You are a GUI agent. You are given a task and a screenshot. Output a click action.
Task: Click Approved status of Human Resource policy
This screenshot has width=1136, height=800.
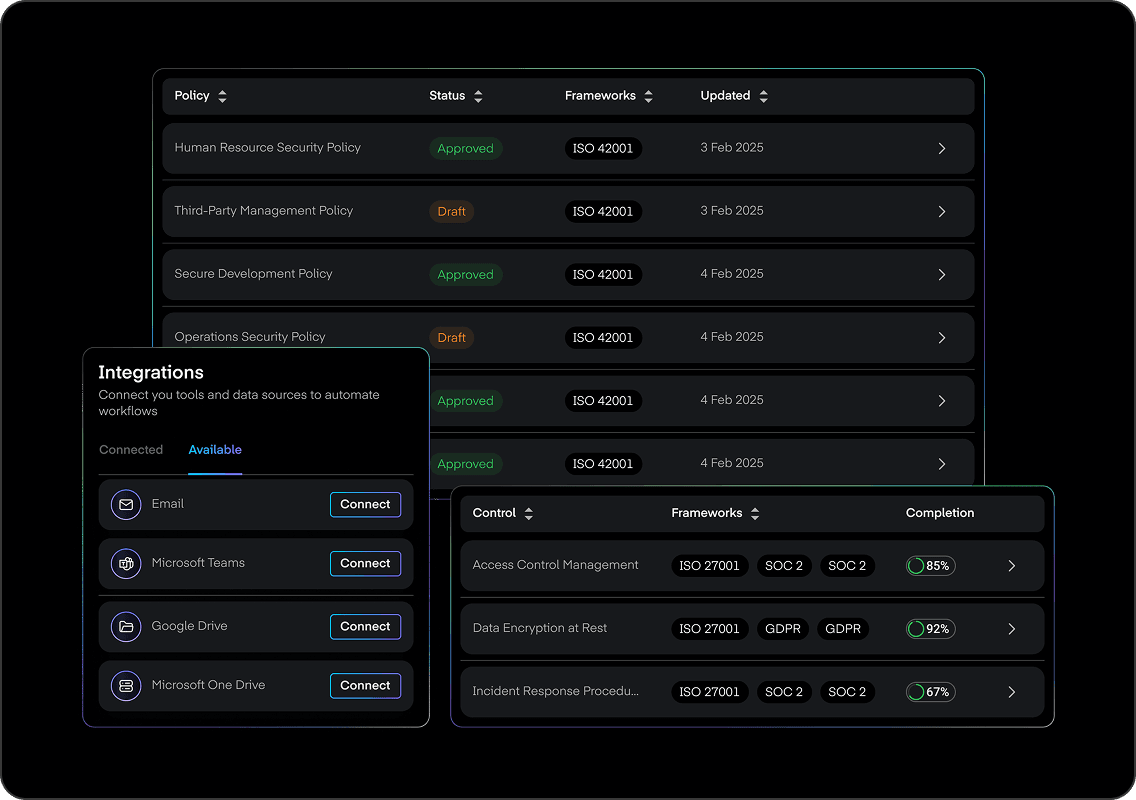(x=466, y=149)
